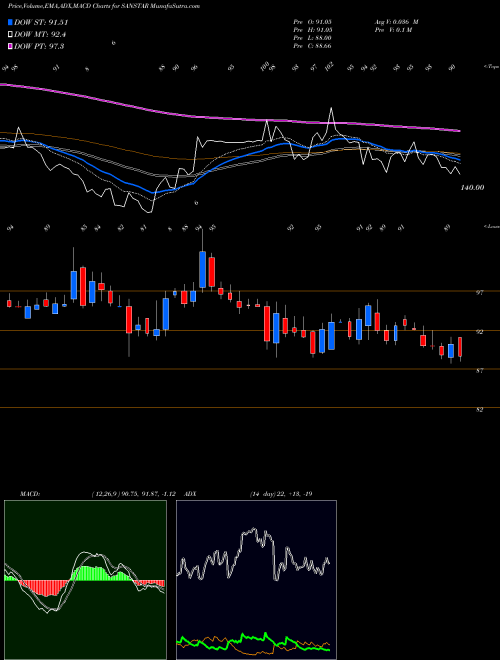Click the '140.00' label beside EMA chart

472,188
